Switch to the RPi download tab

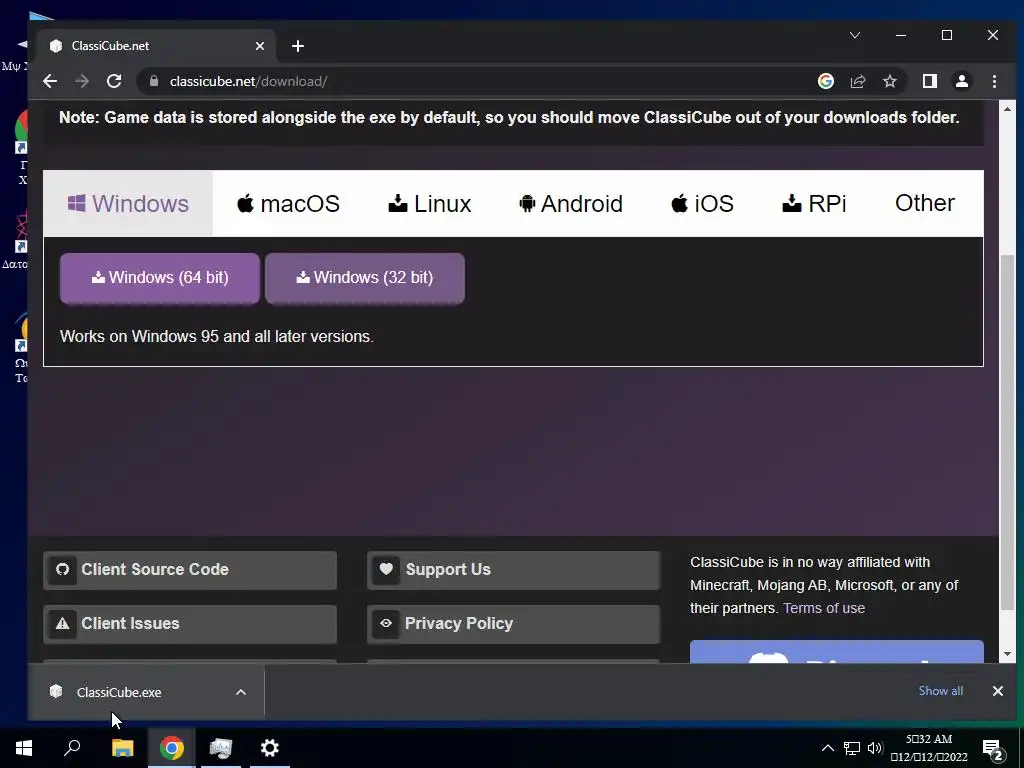814,203
